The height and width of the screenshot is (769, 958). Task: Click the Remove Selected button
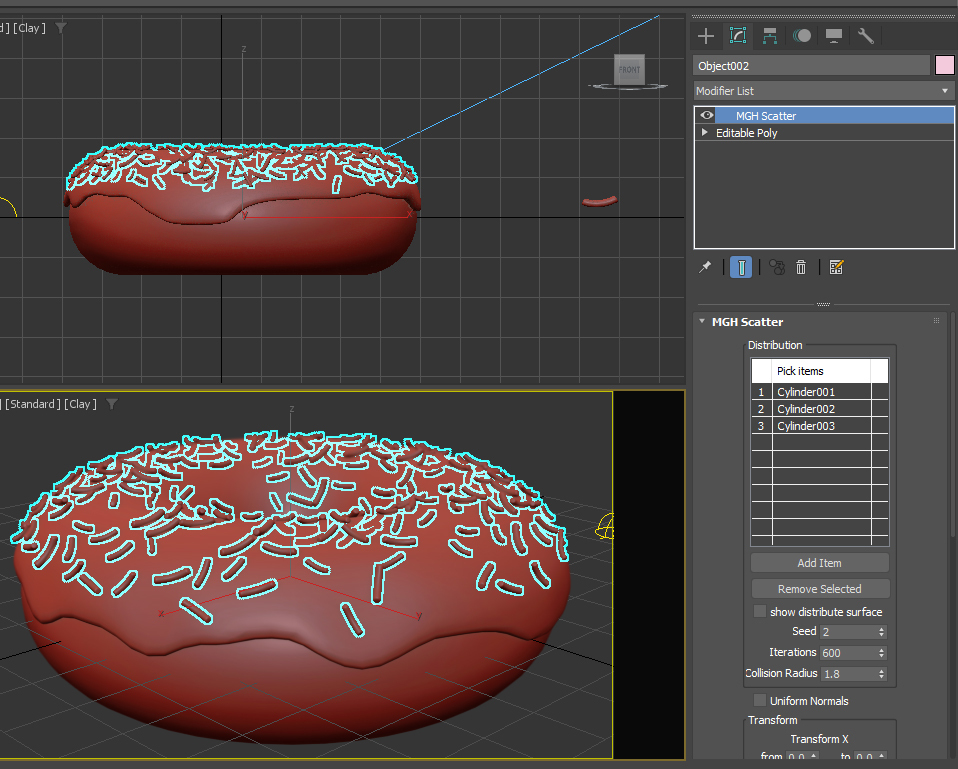click(x=820, y=589)
